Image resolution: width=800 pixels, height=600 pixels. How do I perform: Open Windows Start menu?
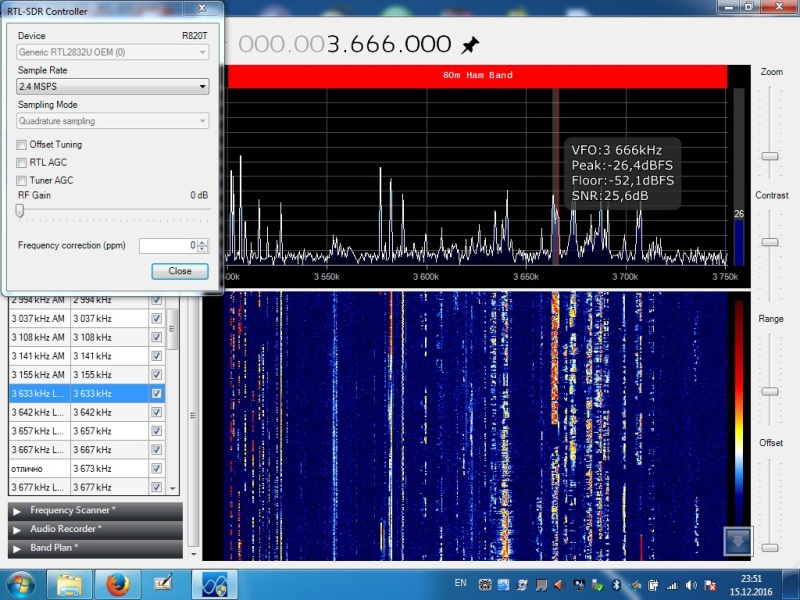coord(21,585)
